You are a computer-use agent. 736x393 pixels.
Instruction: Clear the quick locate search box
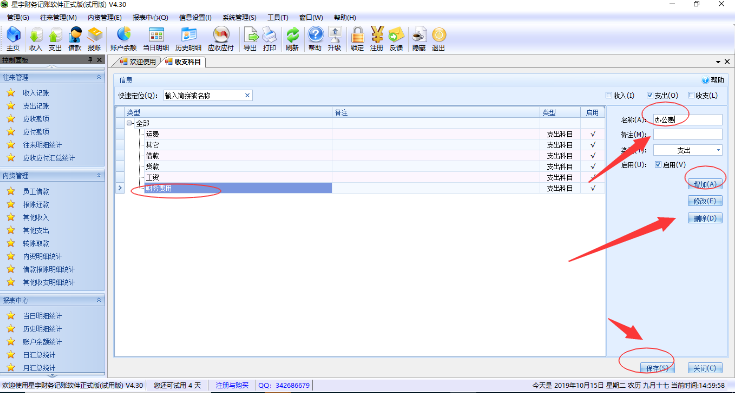pos(247,95)
